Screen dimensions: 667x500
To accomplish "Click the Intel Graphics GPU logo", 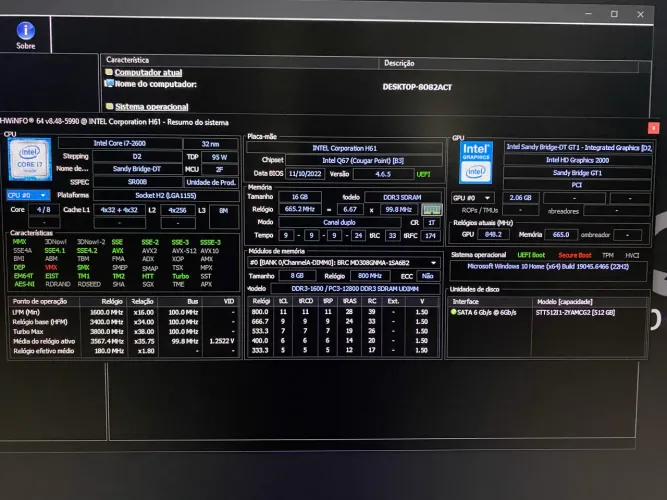I will click(476, 163).
